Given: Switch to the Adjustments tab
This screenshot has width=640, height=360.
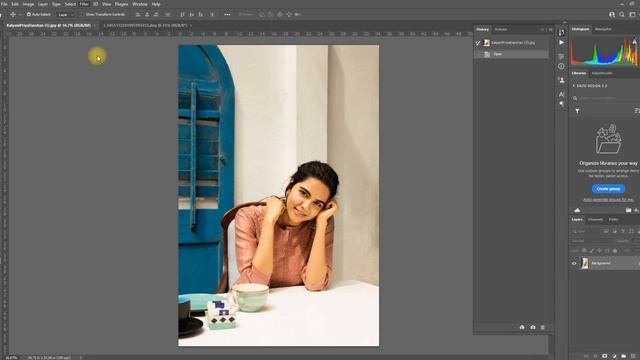Looking at the screenshot, I should [x=602, y=73].
